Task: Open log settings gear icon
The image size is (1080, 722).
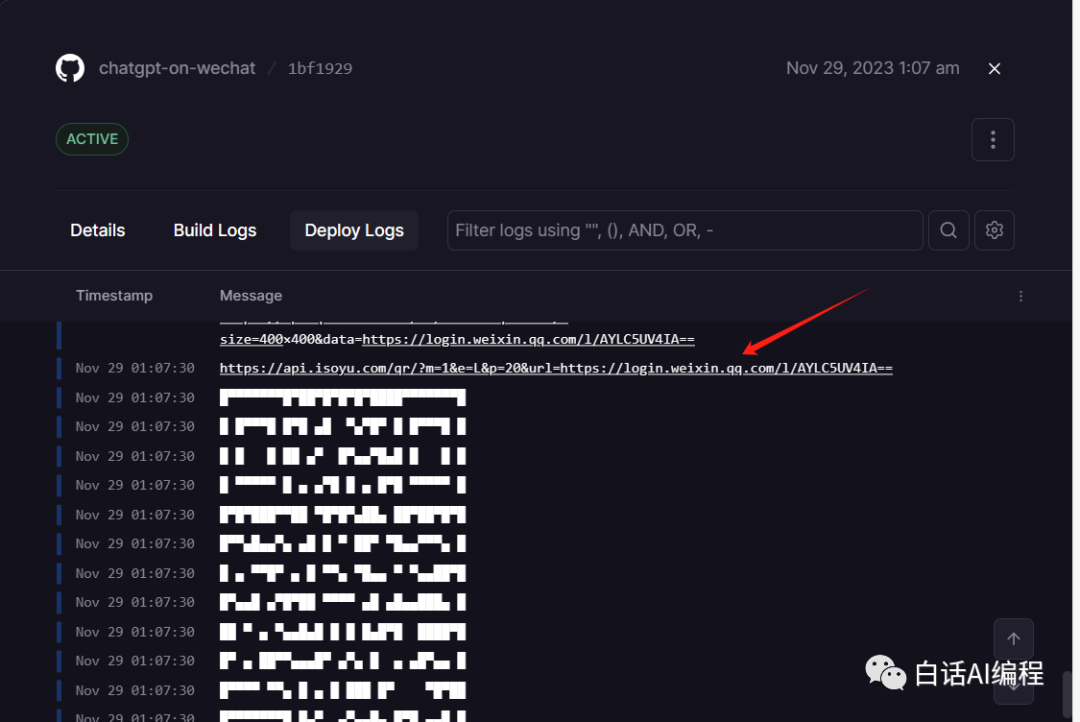Action: 994,230
